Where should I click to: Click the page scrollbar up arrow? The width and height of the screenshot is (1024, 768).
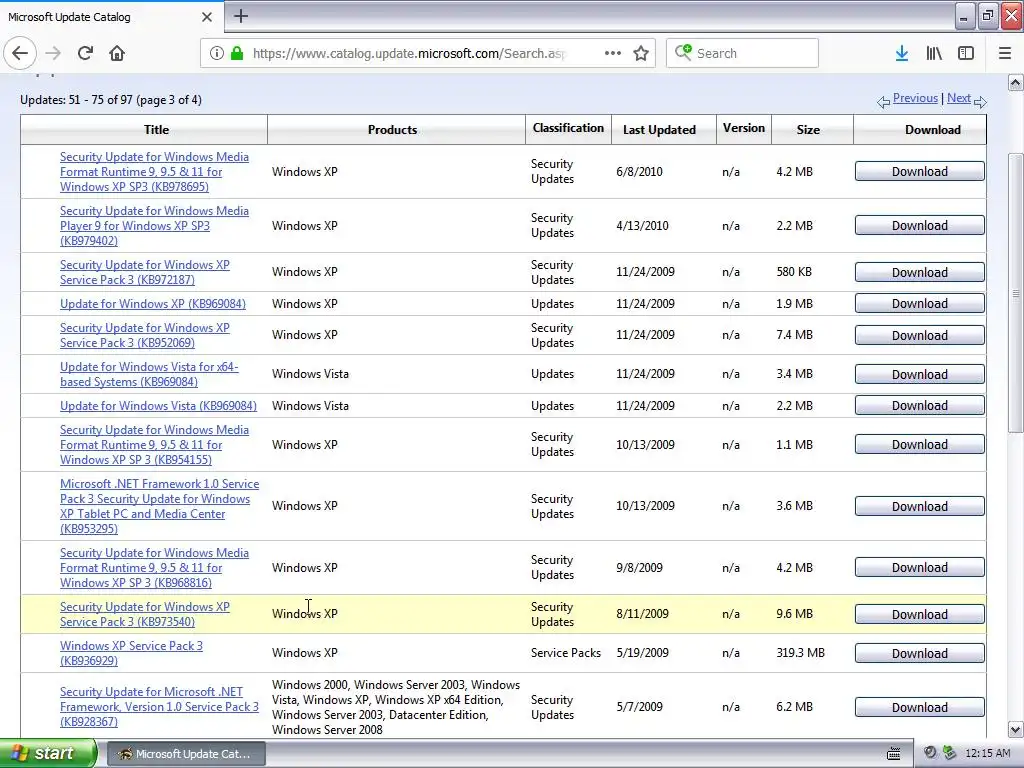coord(1016,82)
